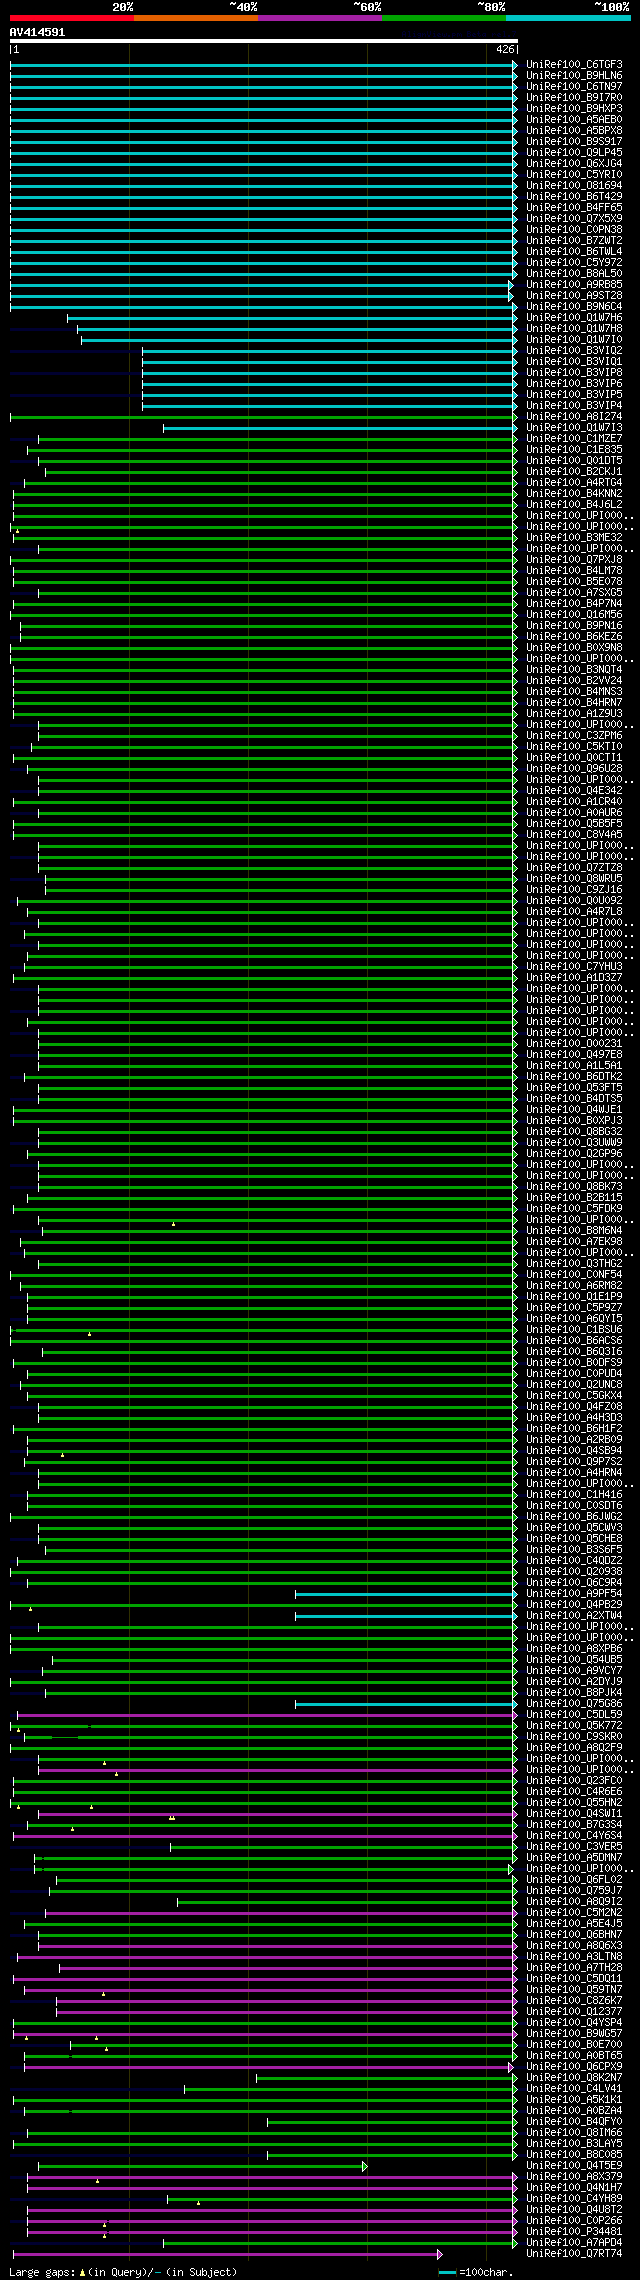The width and height of the screenshot is (640, 2280).
Task: Select hit label UniRef100_B9I7R0
Action: [x=574, y=98]
